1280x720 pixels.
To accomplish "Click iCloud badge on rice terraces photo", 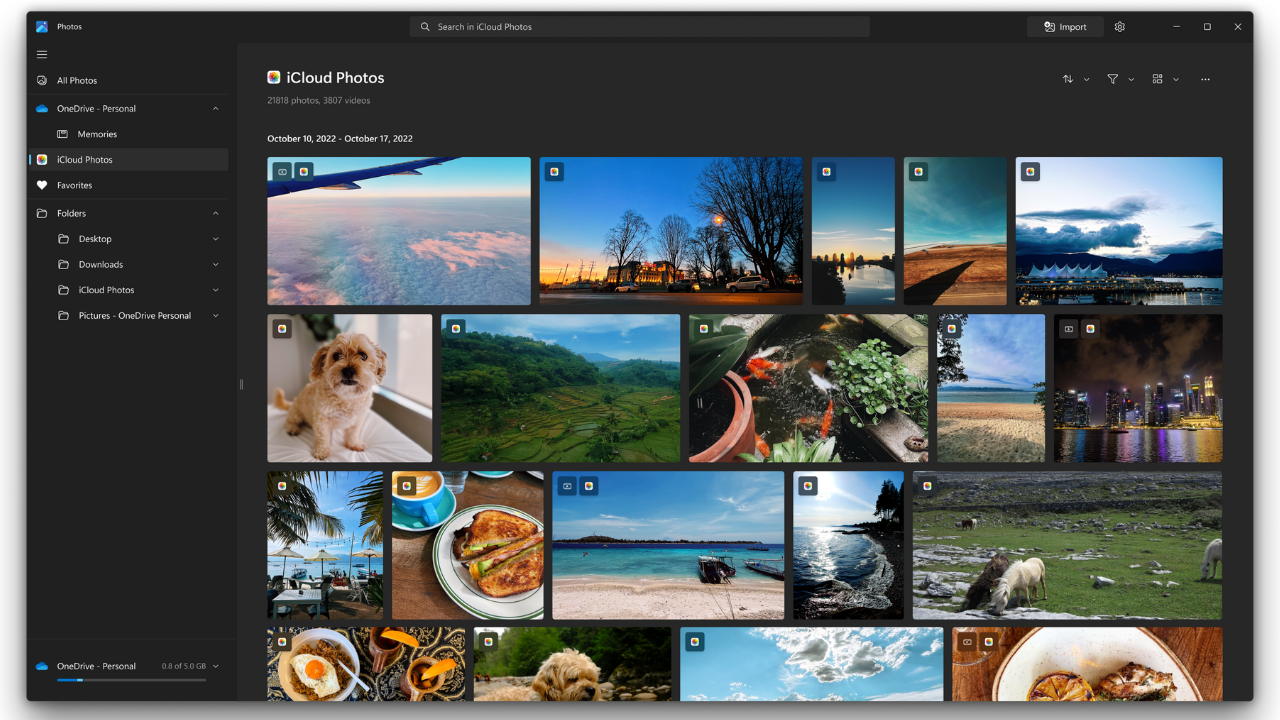I will (x=456, y=329).
